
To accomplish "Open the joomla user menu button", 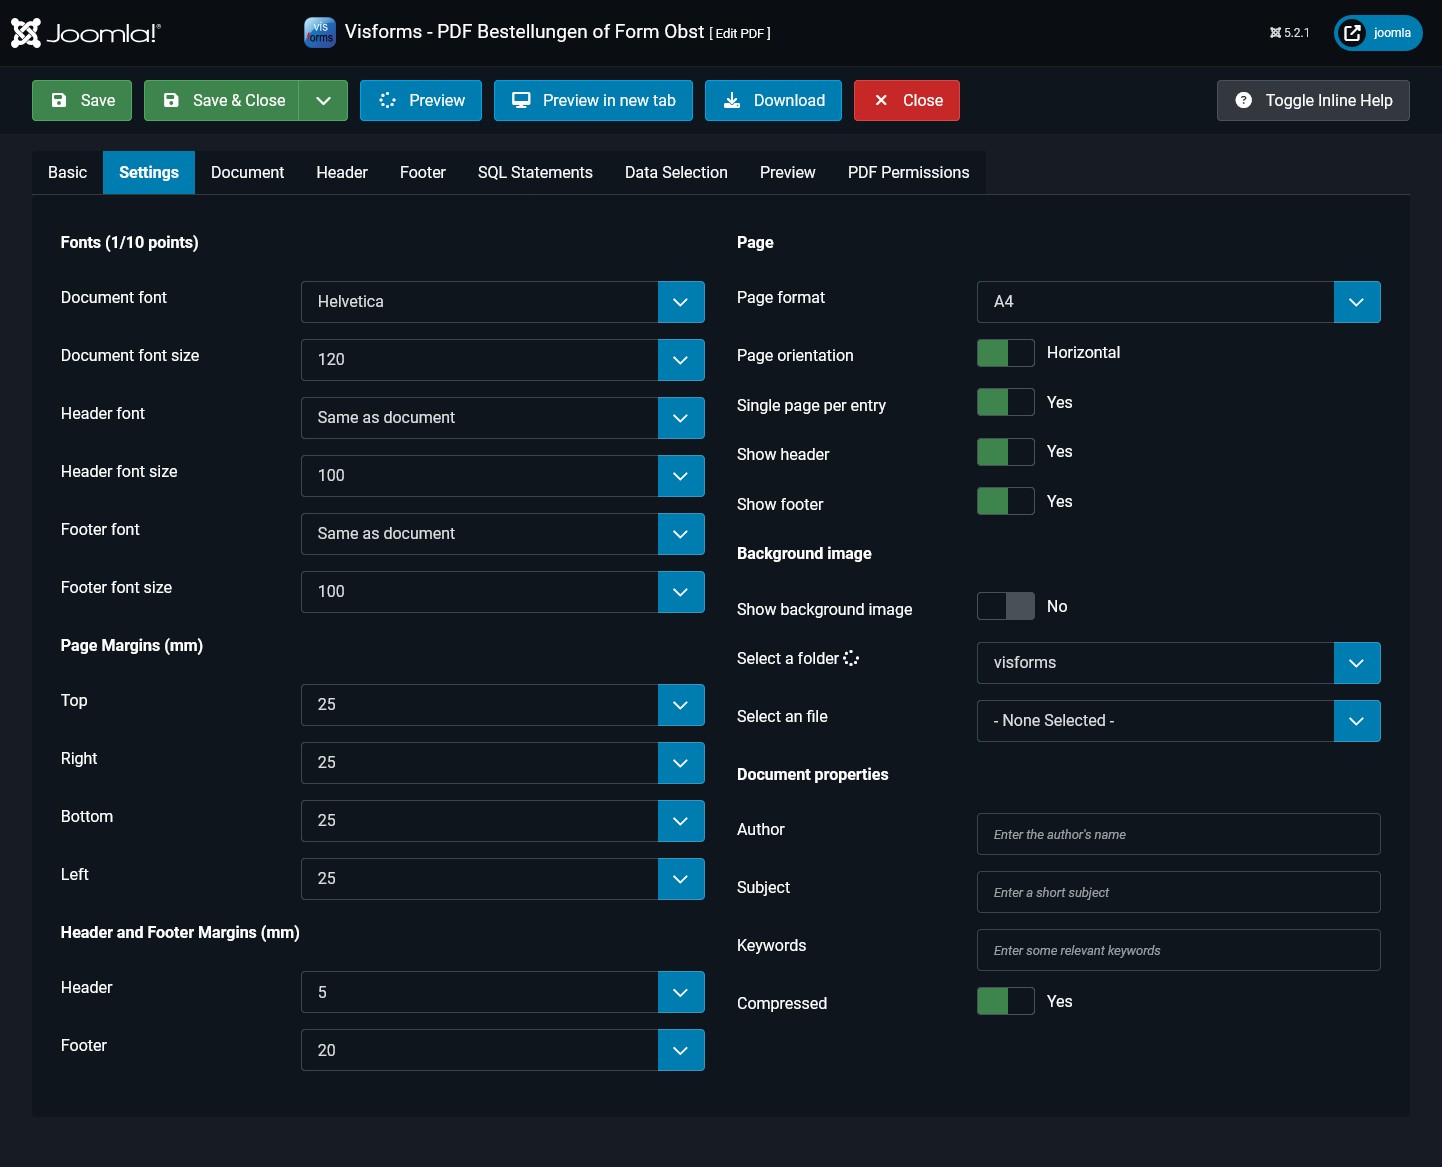I will 1378,33.
